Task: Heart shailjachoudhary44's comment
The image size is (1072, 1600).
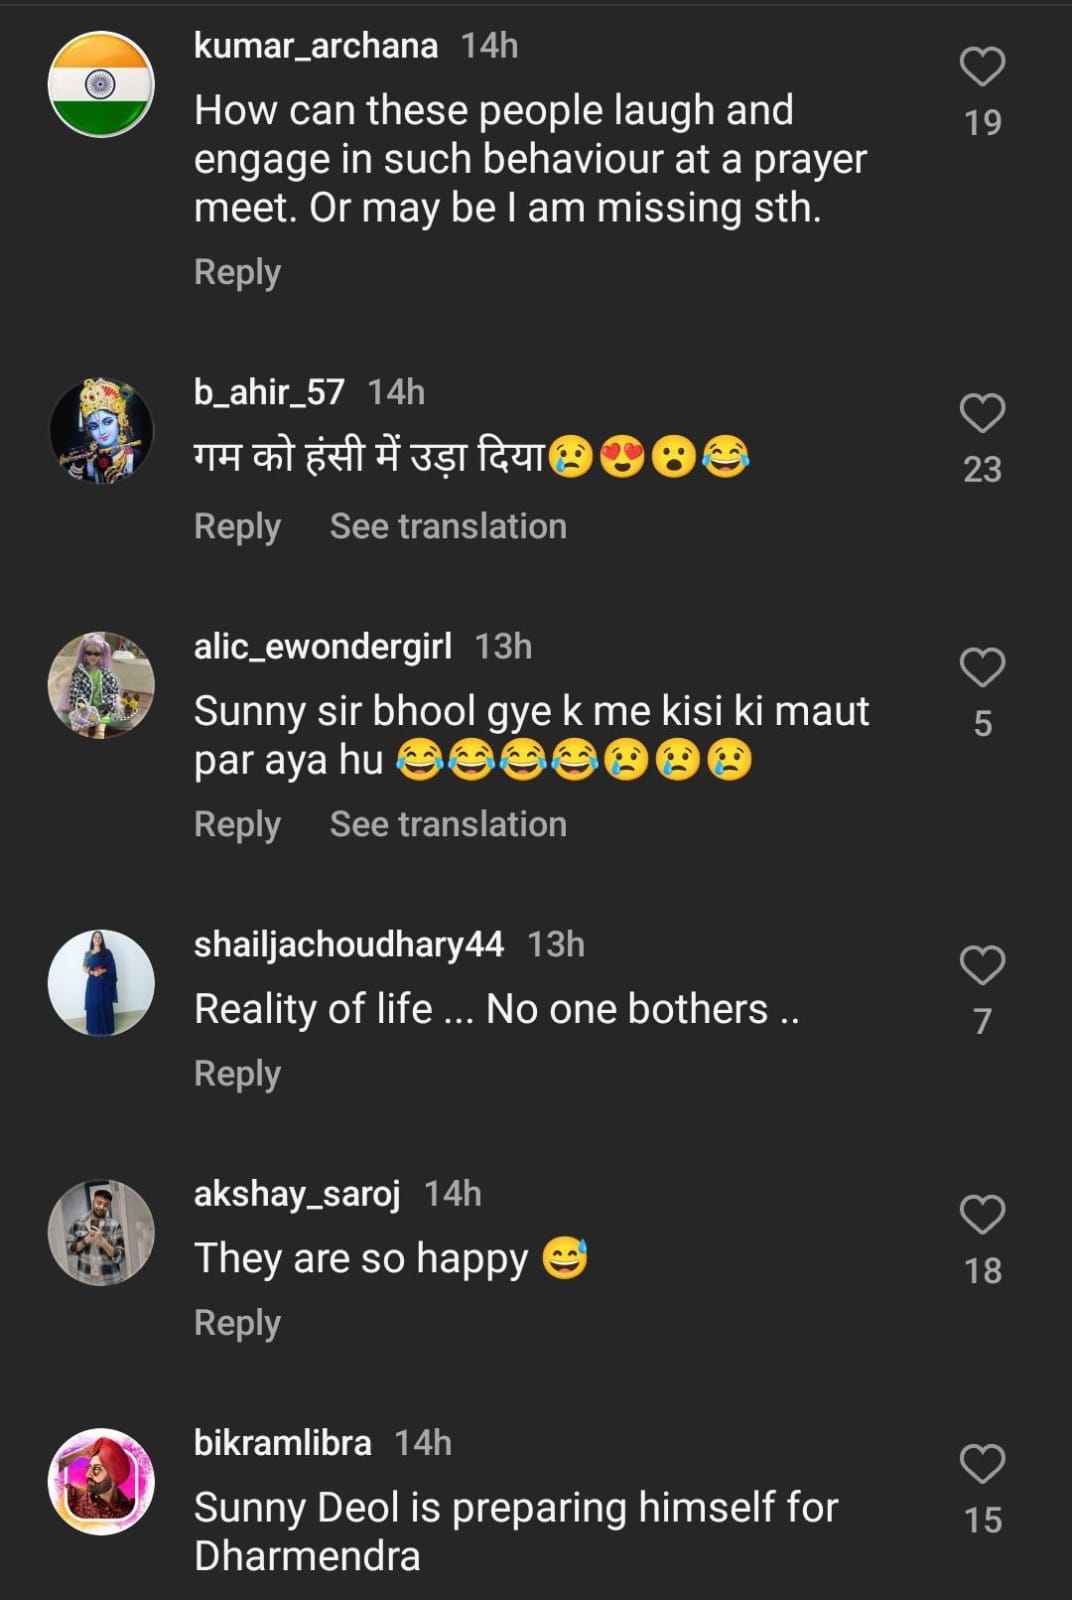Action: coord(982,966)
